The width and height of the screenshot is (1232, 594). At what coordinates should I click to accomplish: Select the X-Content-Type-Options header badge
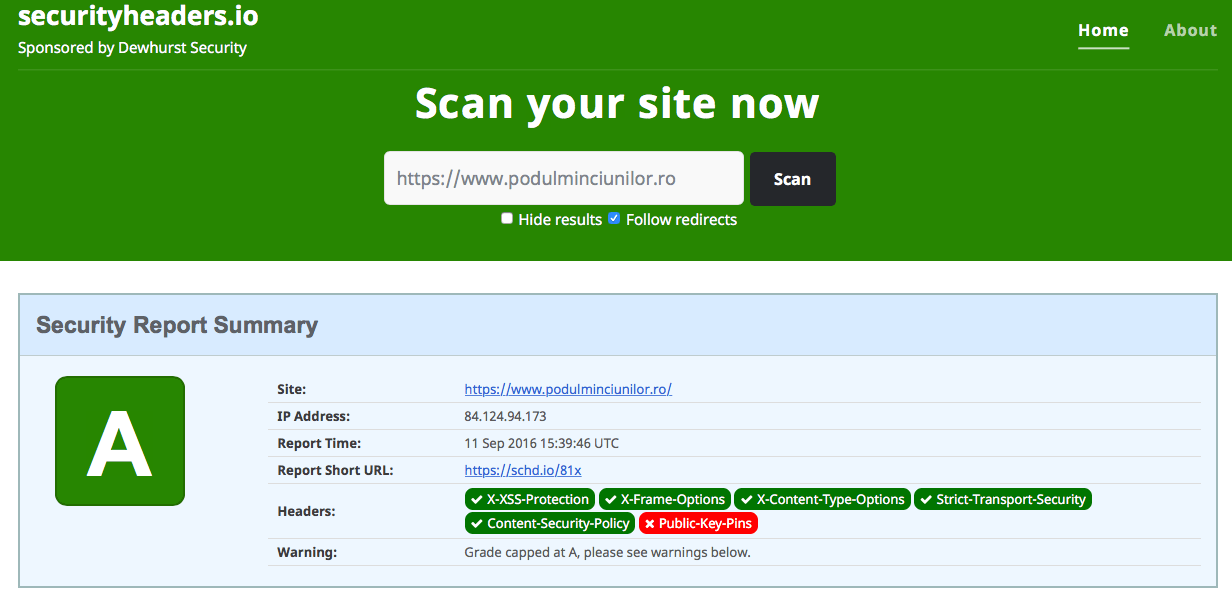(x=822, y=499)
